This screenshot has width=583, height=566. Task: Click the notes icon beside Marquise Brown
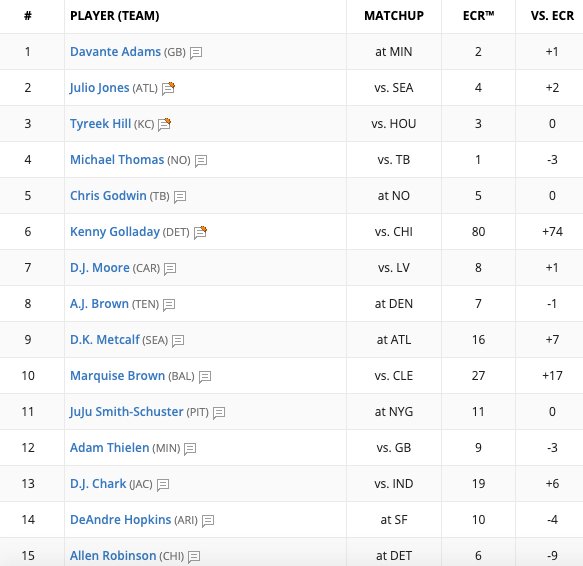(x=205, y=377)
